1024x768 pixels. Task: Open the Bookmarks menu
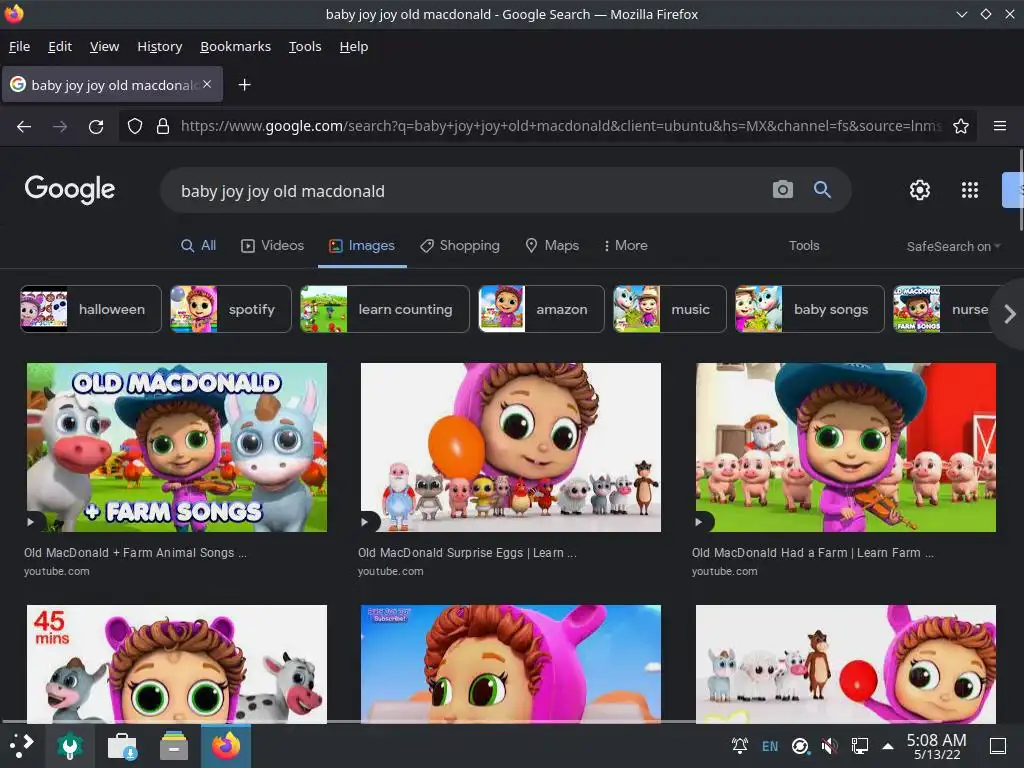235,46
